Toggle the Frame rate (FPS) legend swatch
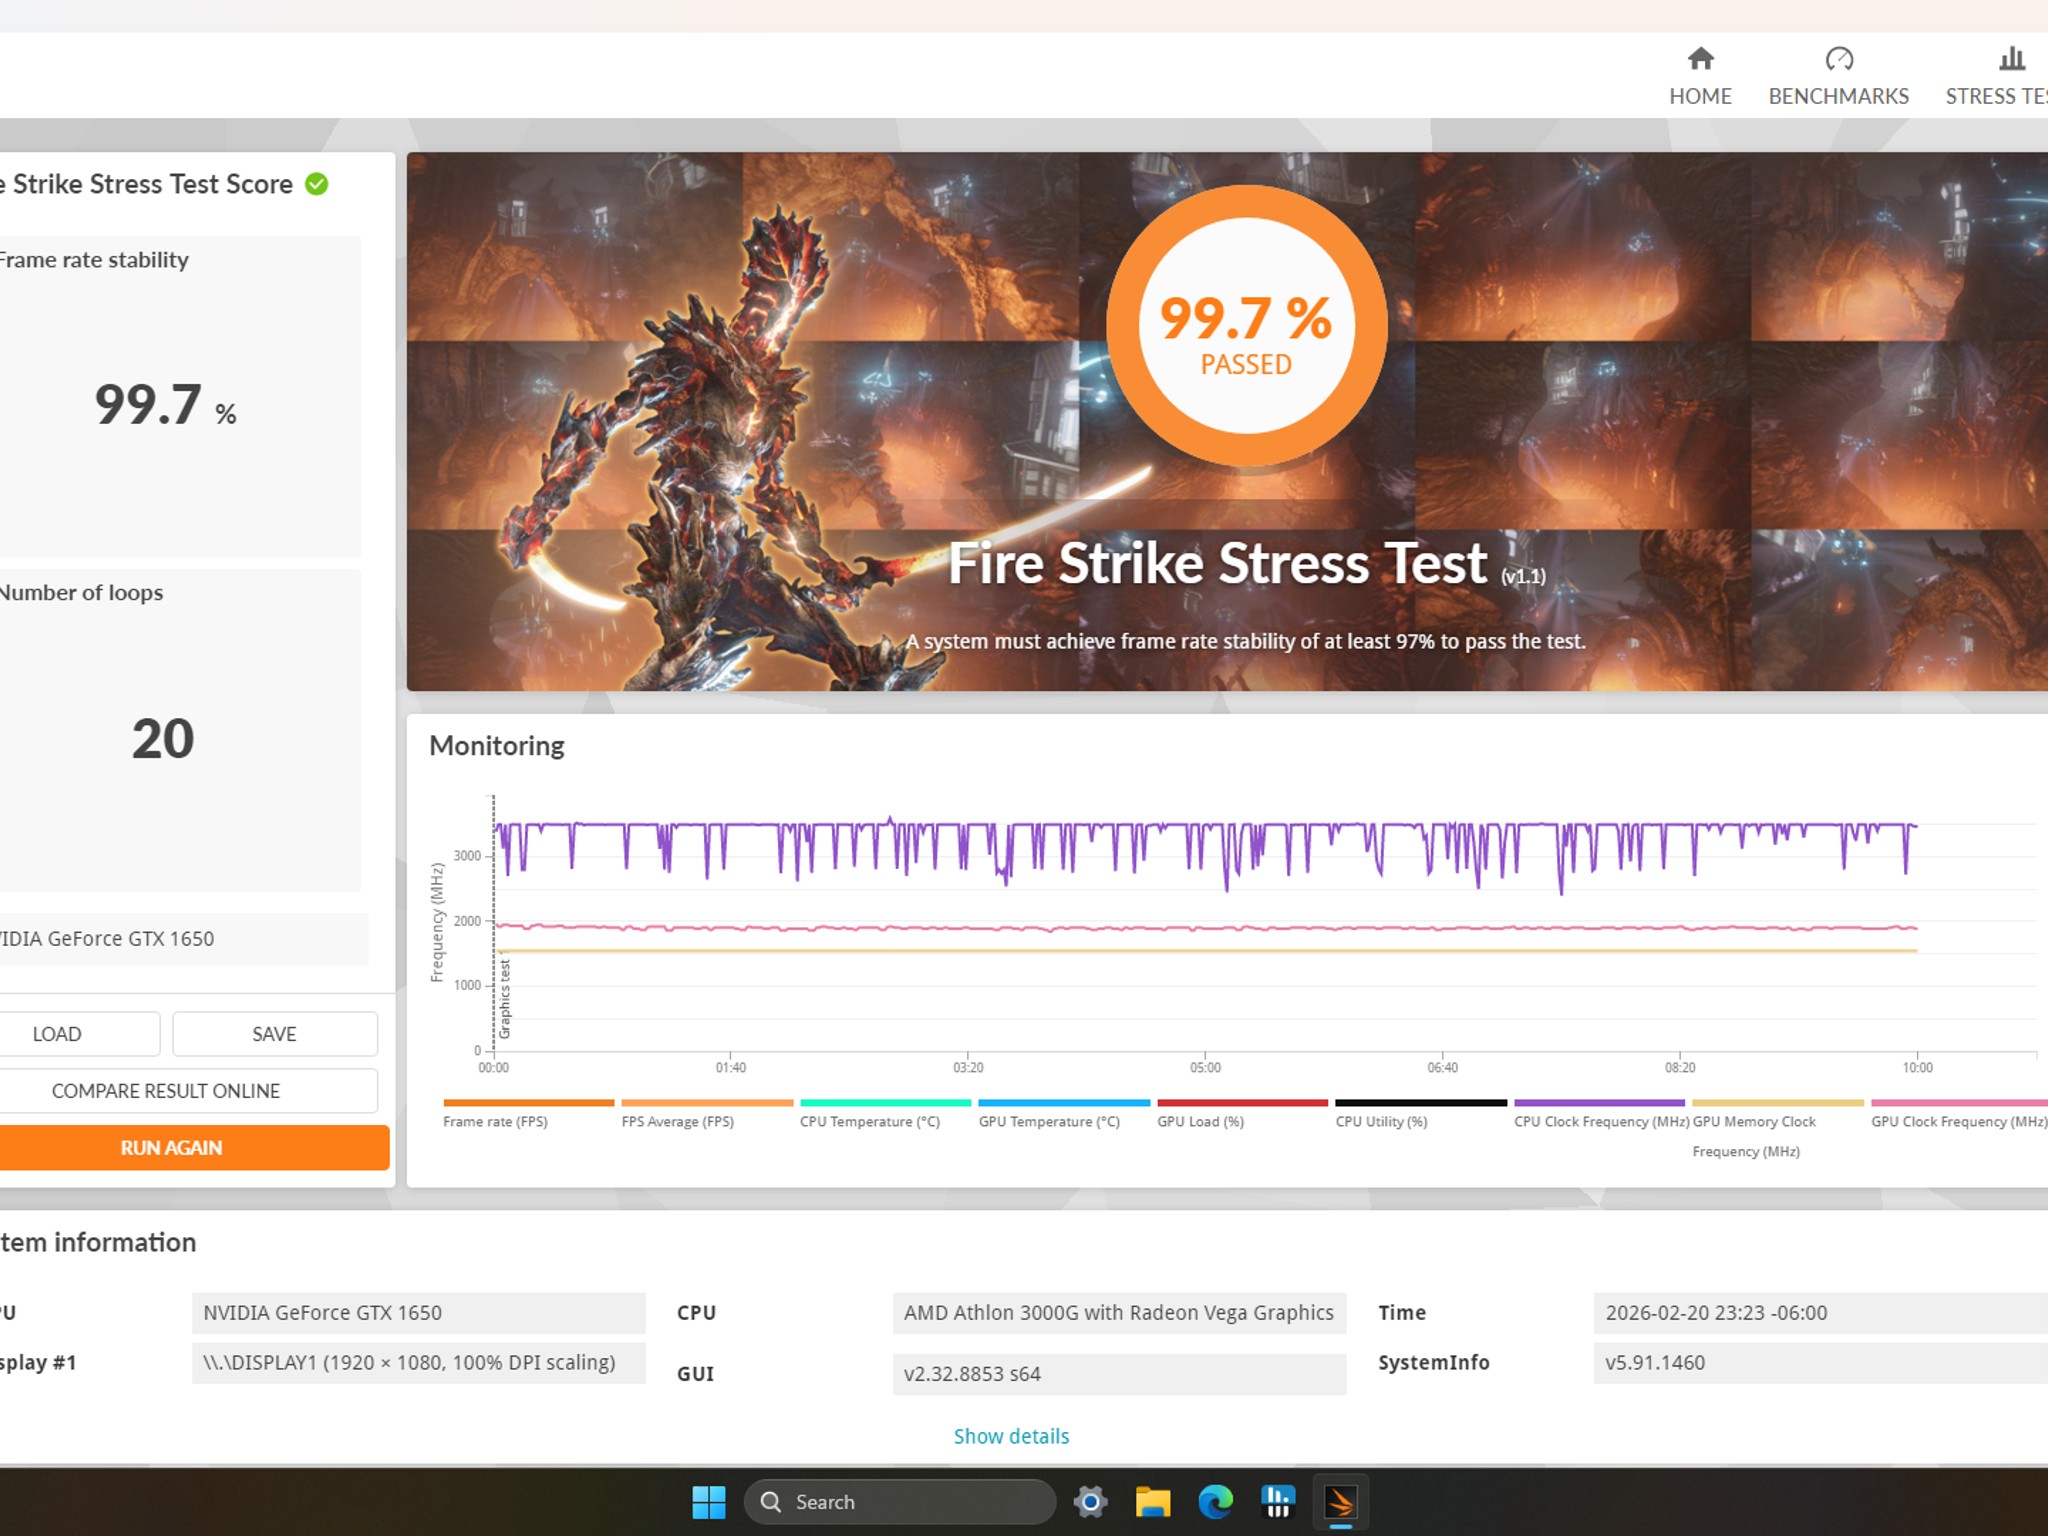Viewport: 2048px width, 1536px height. (x=528, y=1103)
